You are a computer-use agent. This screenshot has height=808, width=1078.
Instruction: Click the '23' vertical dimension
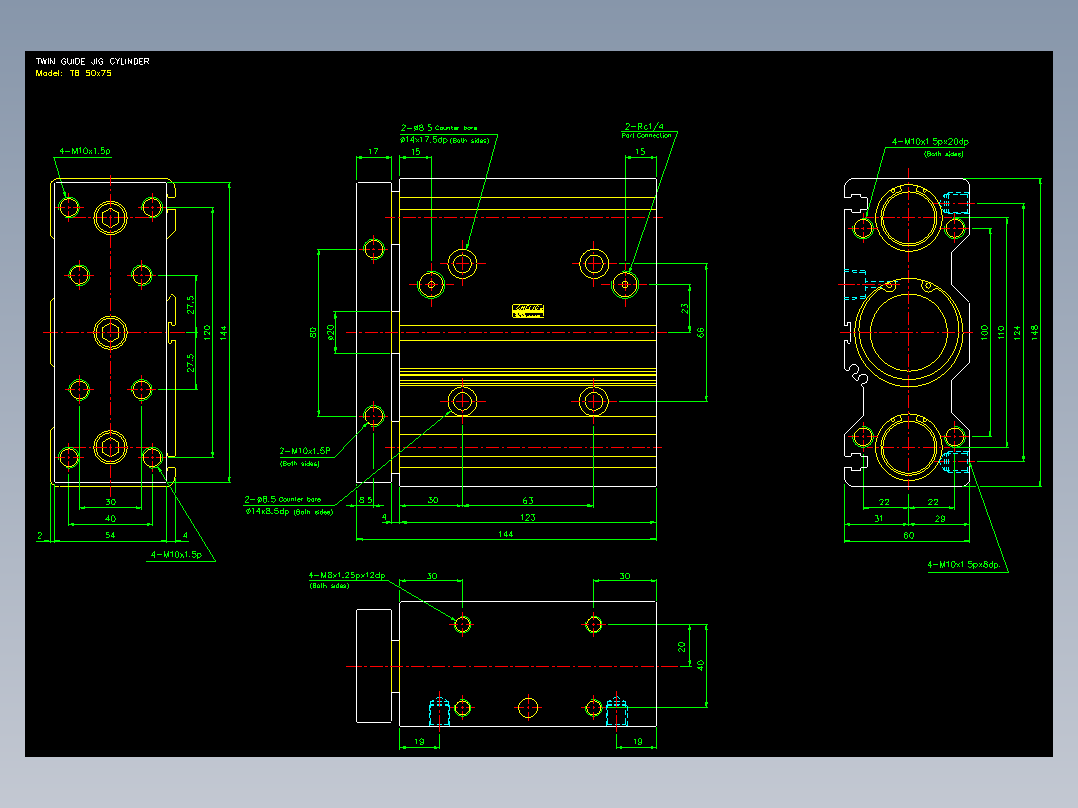point(684,309)
